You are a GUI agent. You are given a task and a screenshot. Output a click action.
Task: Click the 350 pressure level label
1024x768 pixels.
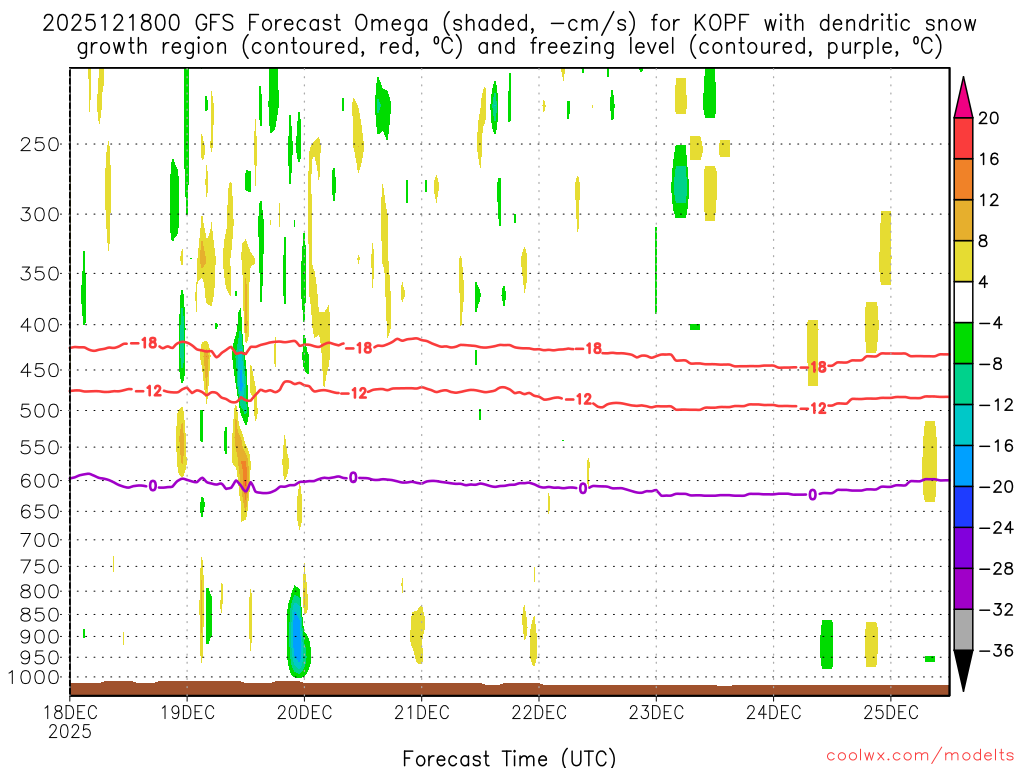coord(40,274)
